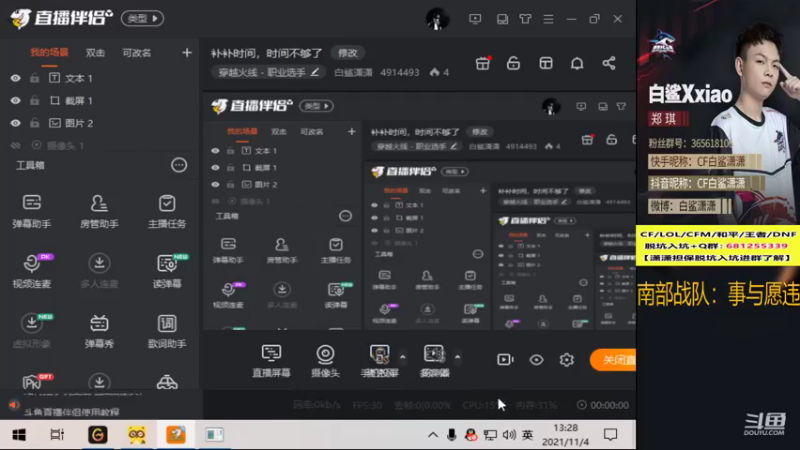The image size is (800, 450).
Task: Click the room number 4914493
Action: (x=399, y=72)
